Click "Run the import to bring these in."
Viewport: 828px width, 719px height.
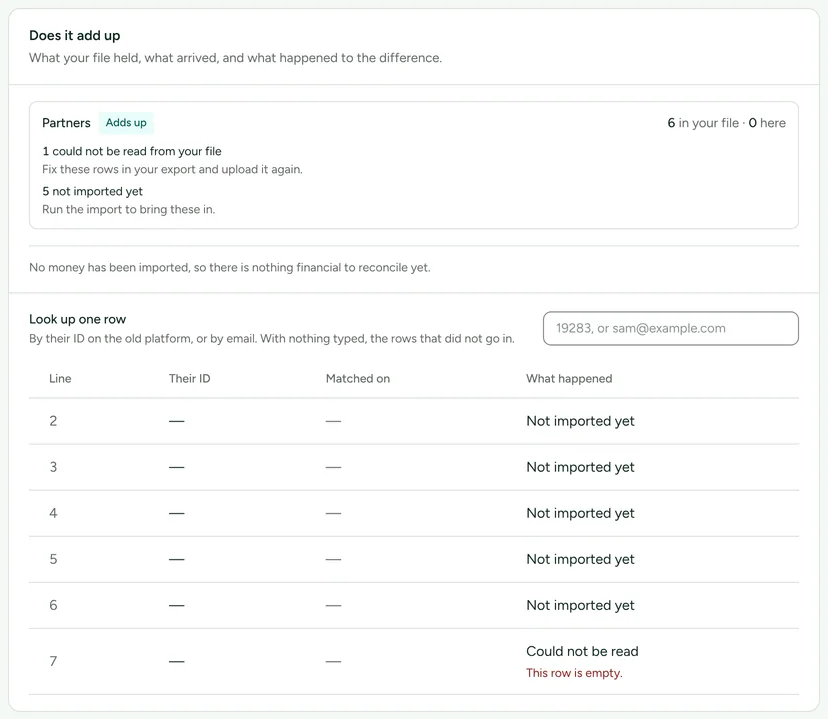[129, 210]
